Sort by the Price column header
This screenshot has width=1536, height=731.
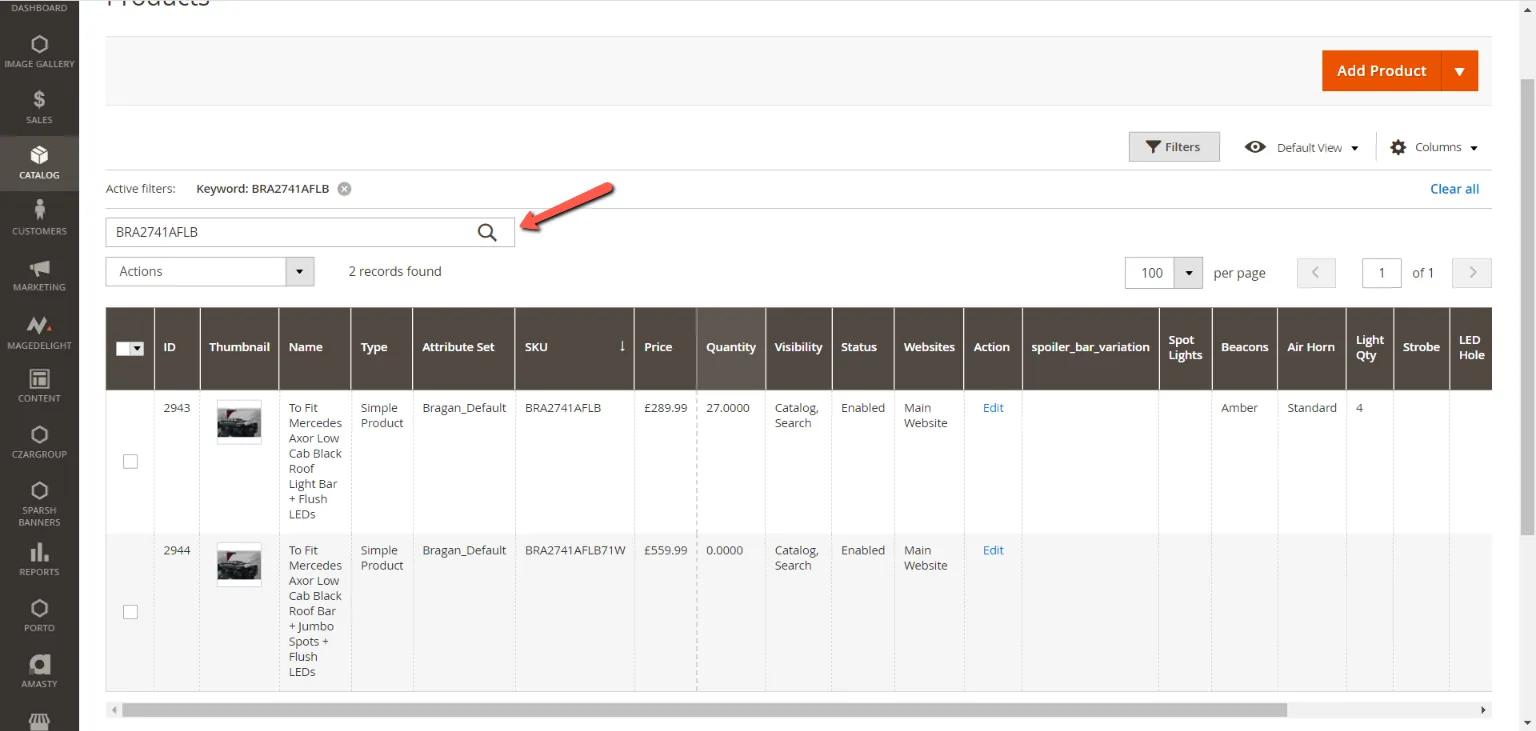[665, 348]
